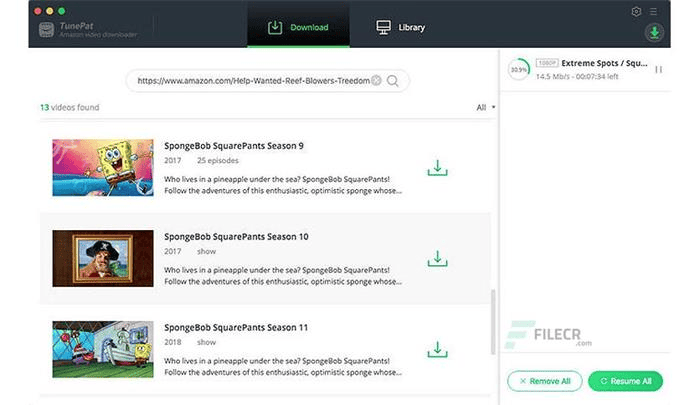Viewport: 700px width, 405px height.
Task: Click the 2018 year label of Season 11
Action: click(172, 342)
